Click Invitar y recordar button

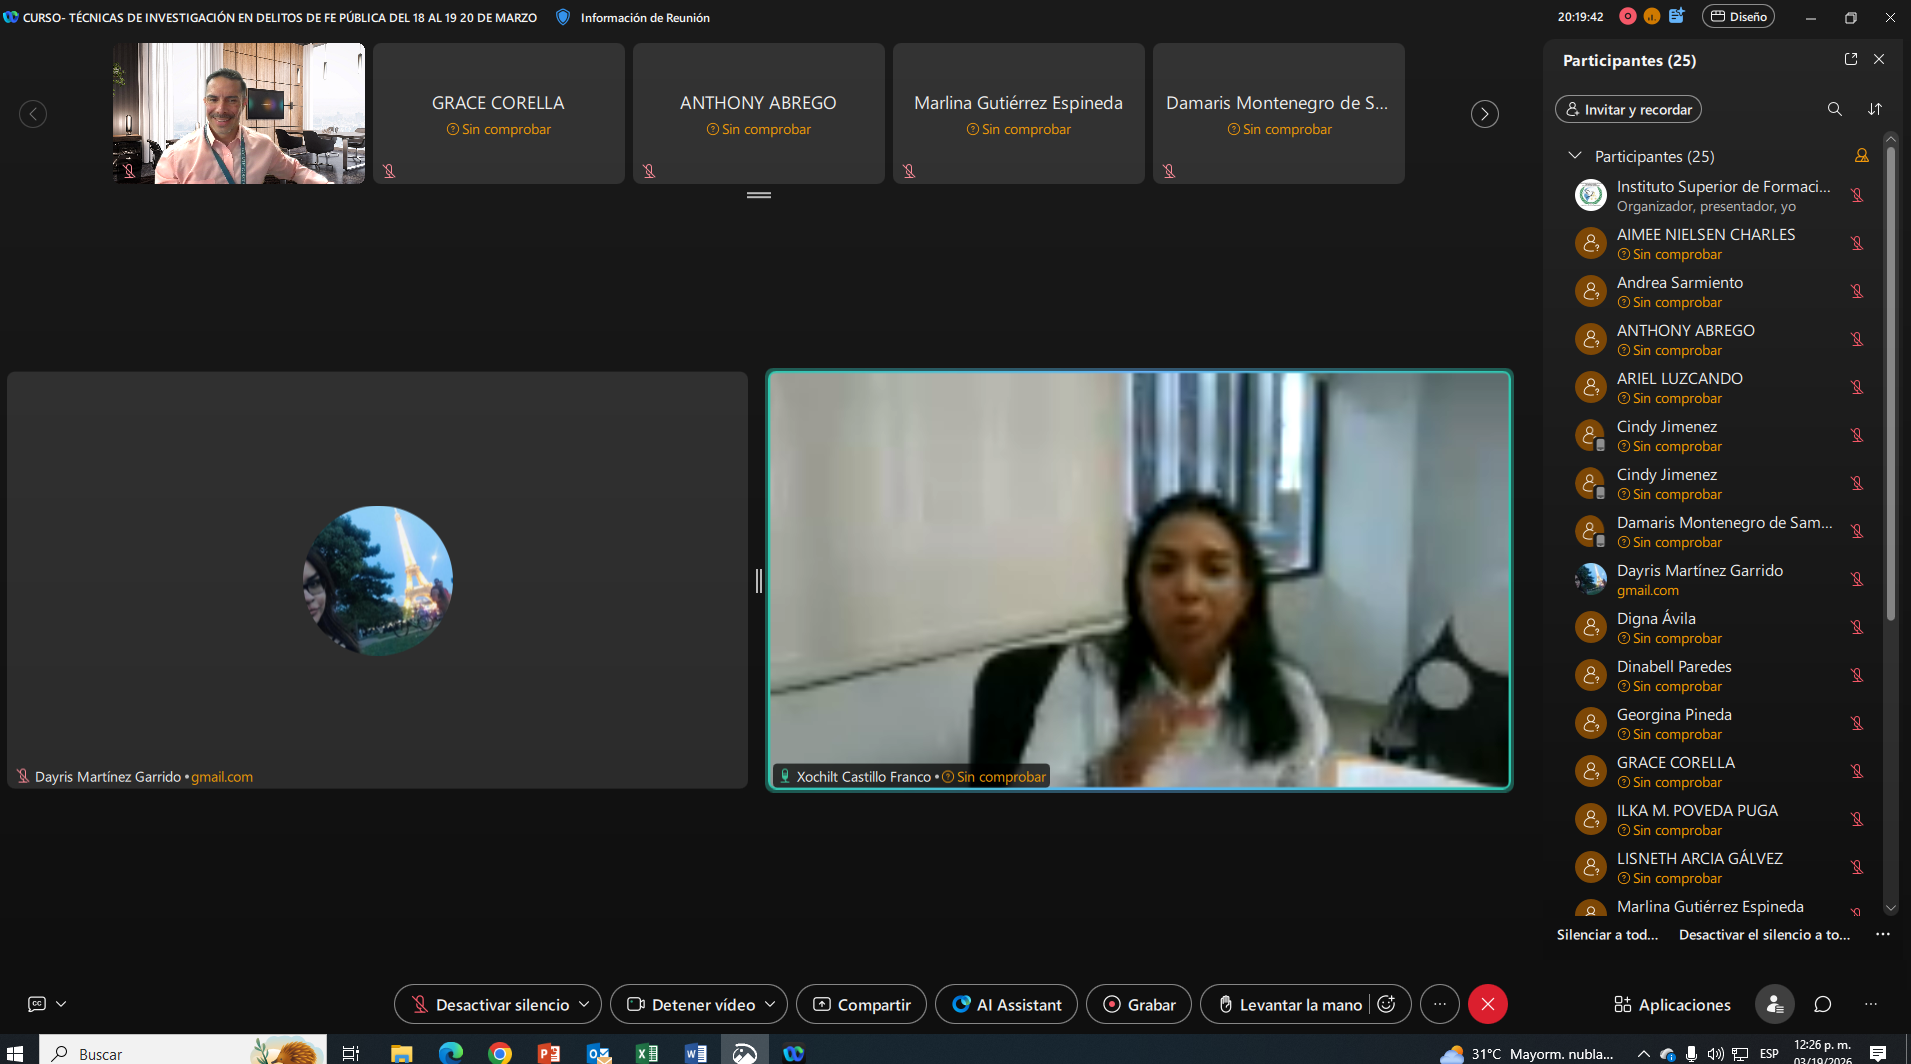[x=1628, y=109]
